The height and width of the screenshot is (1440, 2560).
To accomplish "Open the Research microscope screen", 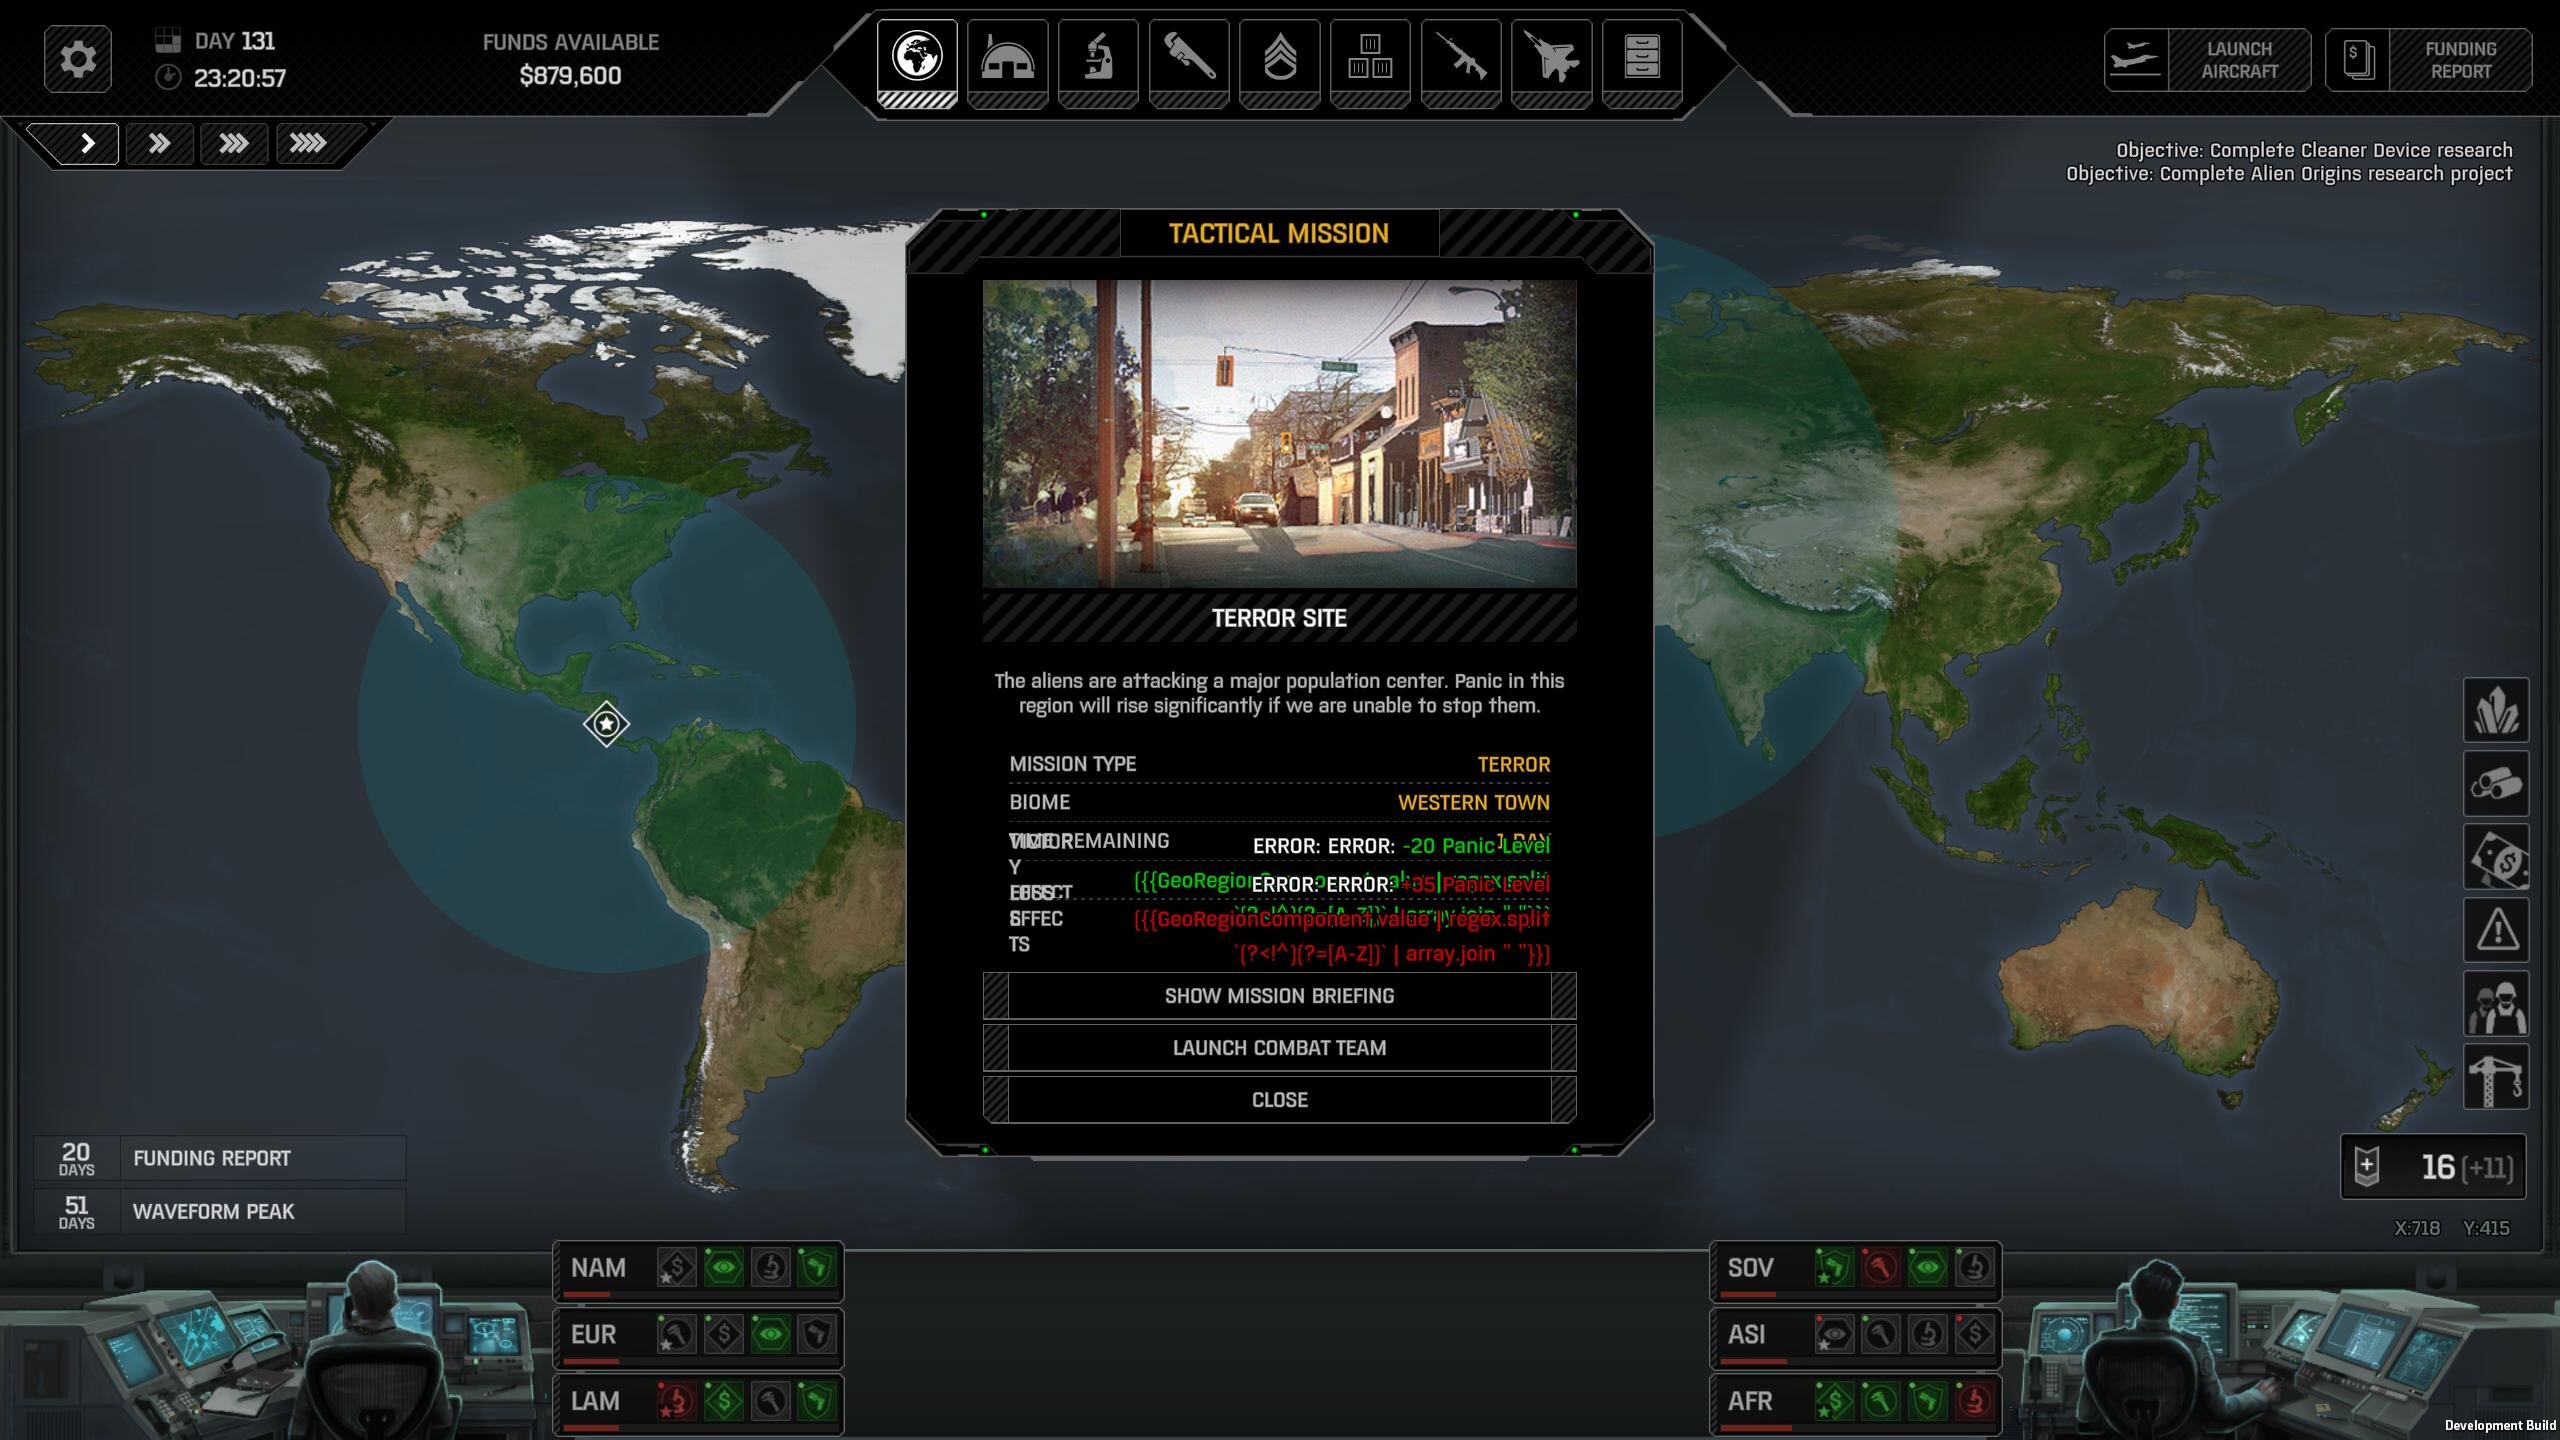I will (1098, 58).
